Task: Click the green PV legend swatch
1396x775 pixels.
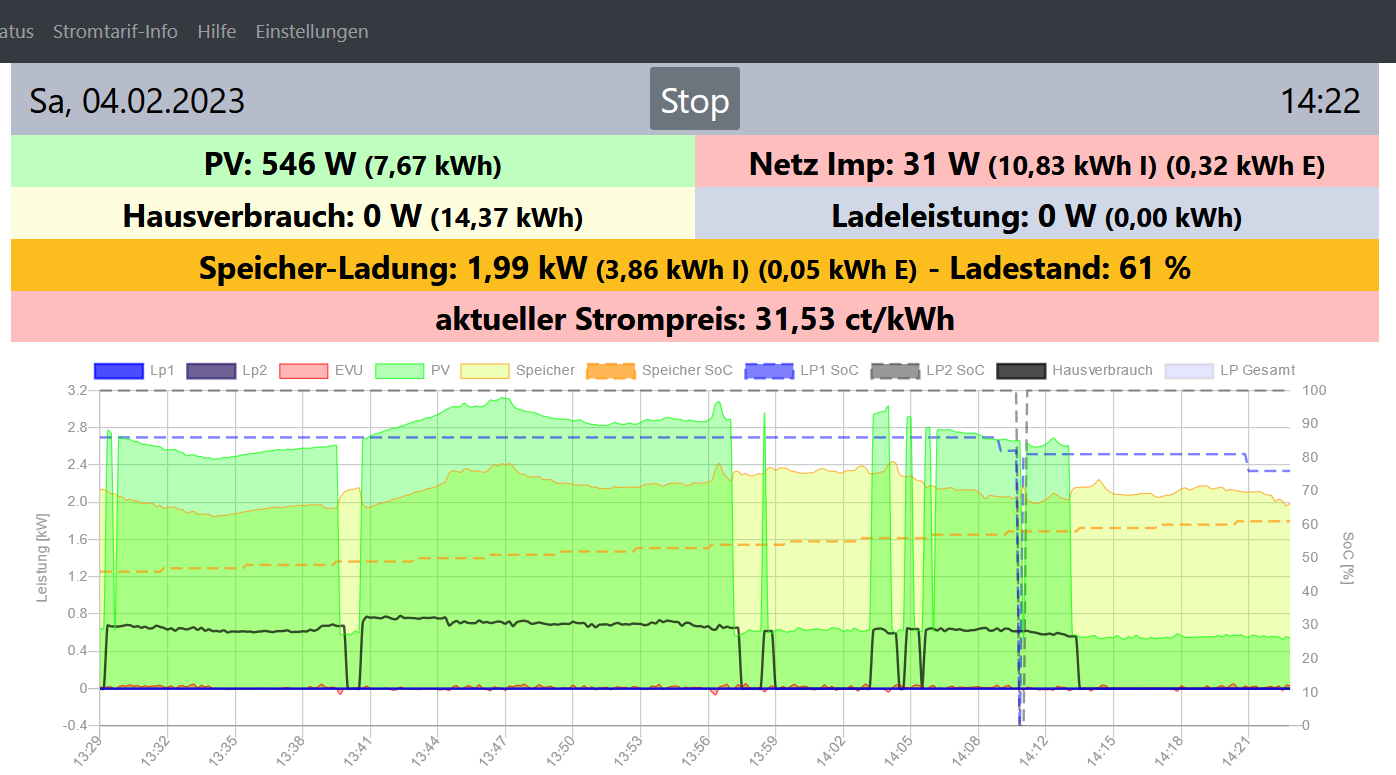Action: click(401, 370)
